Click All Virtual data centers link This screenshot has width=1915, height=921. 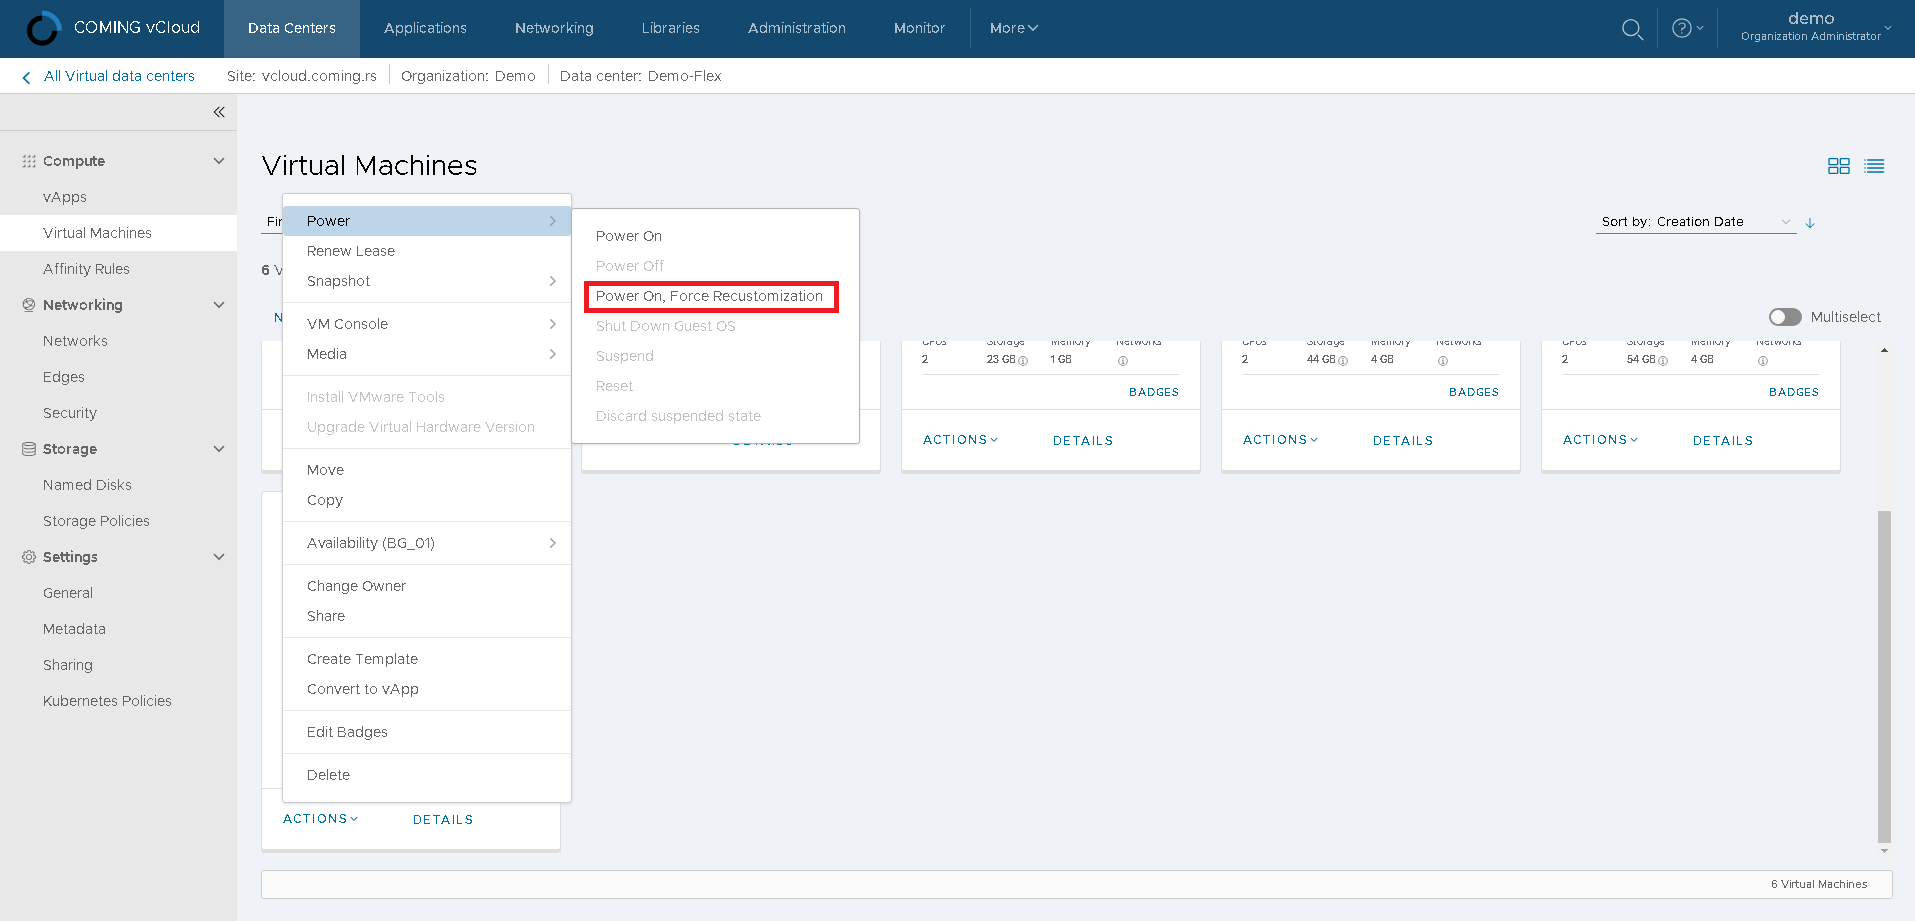119,76
